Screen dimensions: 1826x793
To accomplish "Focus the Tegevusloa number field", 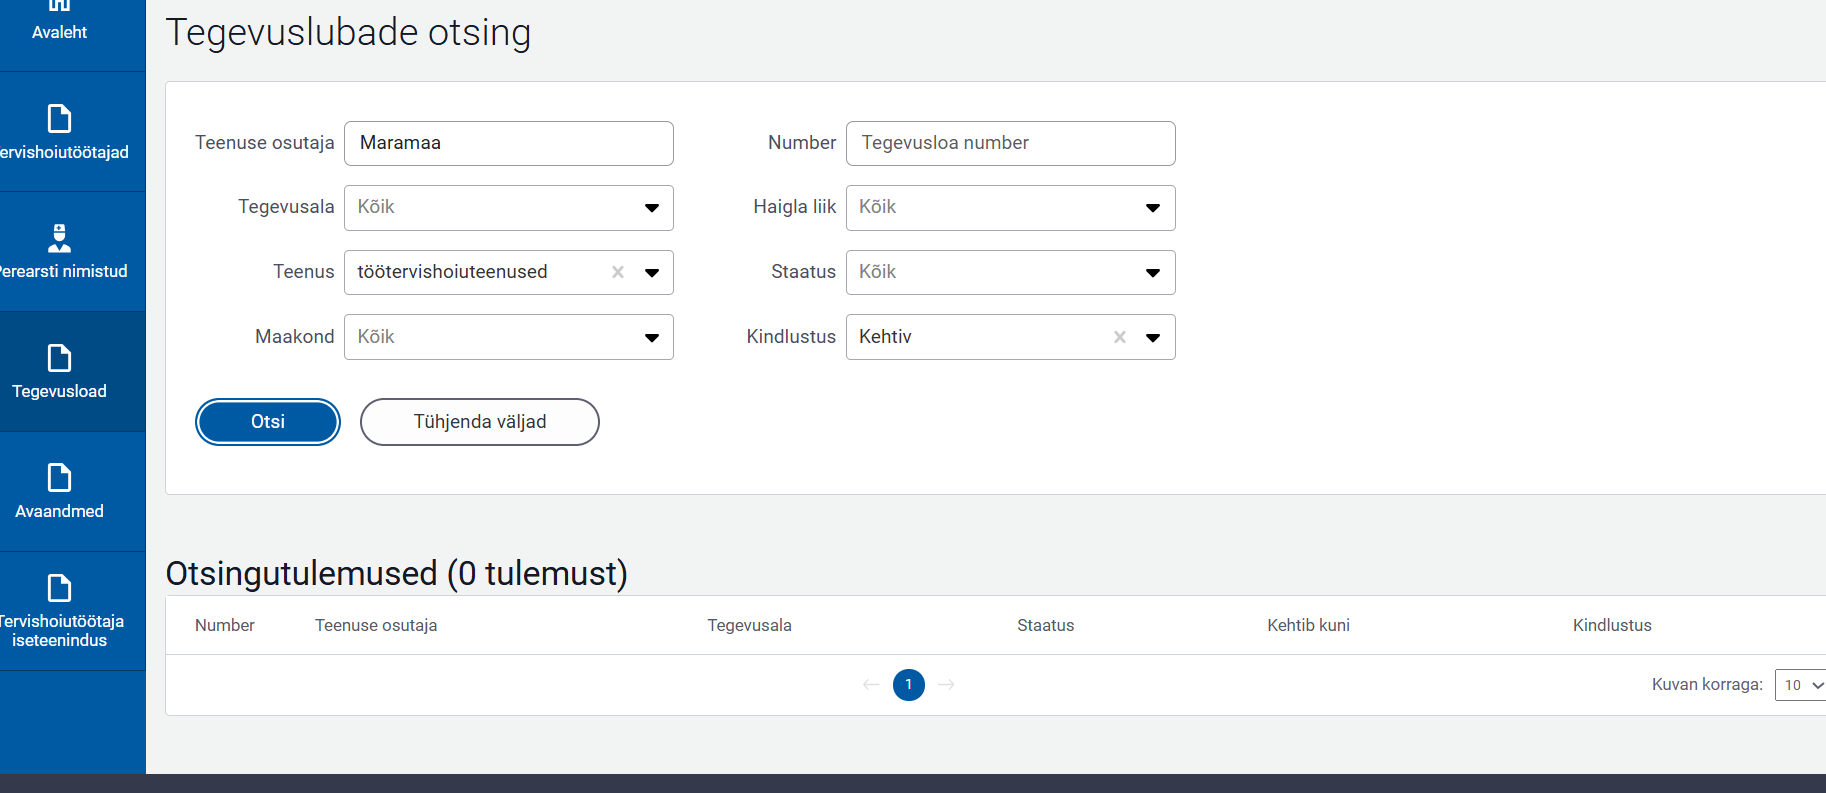I will point(1010,143).
